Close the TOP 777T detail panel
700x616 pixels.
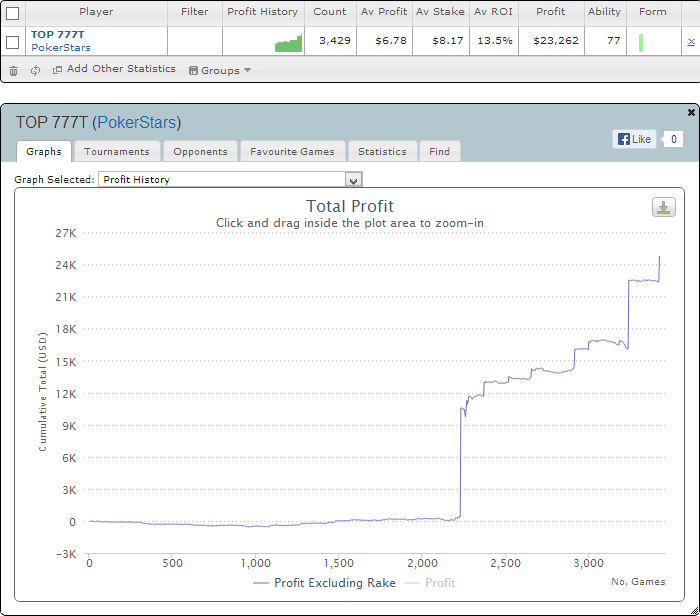(691, 112)
